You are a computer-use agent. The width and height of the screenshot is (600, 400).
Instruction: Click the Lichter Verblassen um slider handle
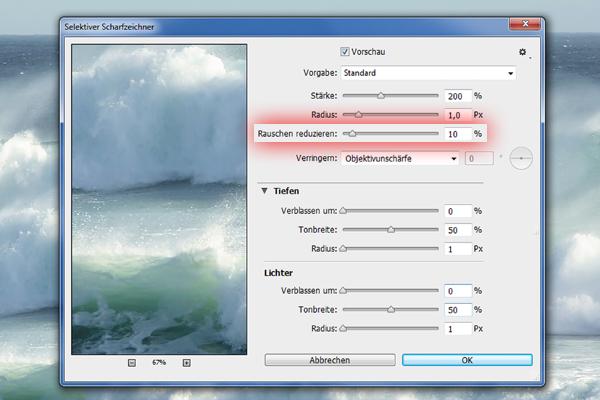[x=343, y=291]
